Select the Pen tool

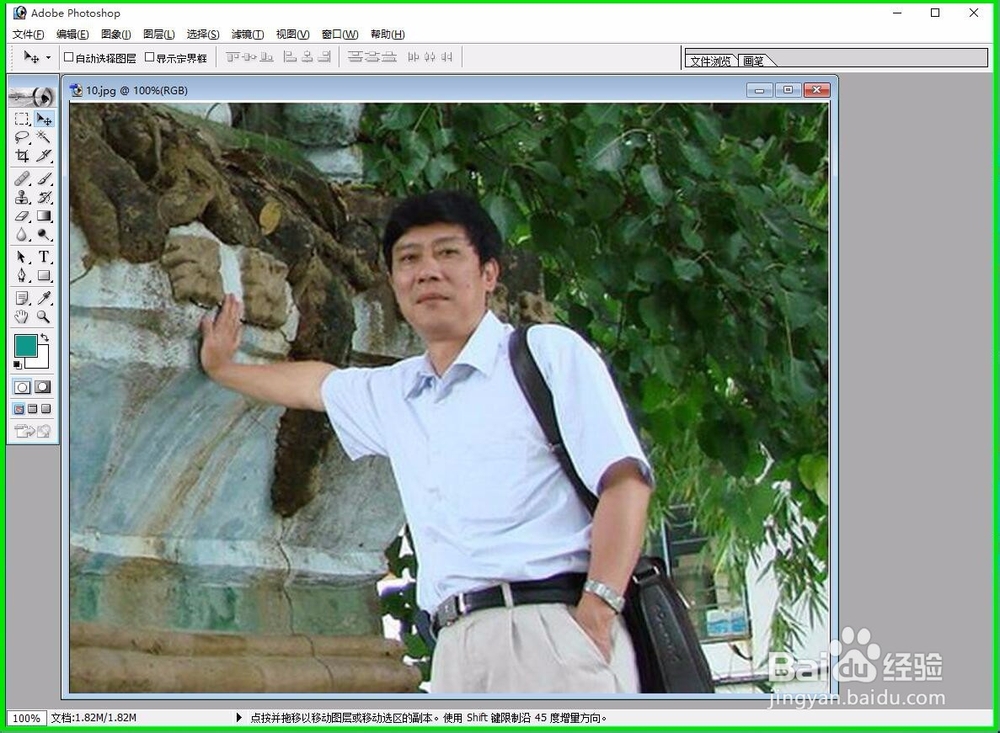[x=22, y=276]
